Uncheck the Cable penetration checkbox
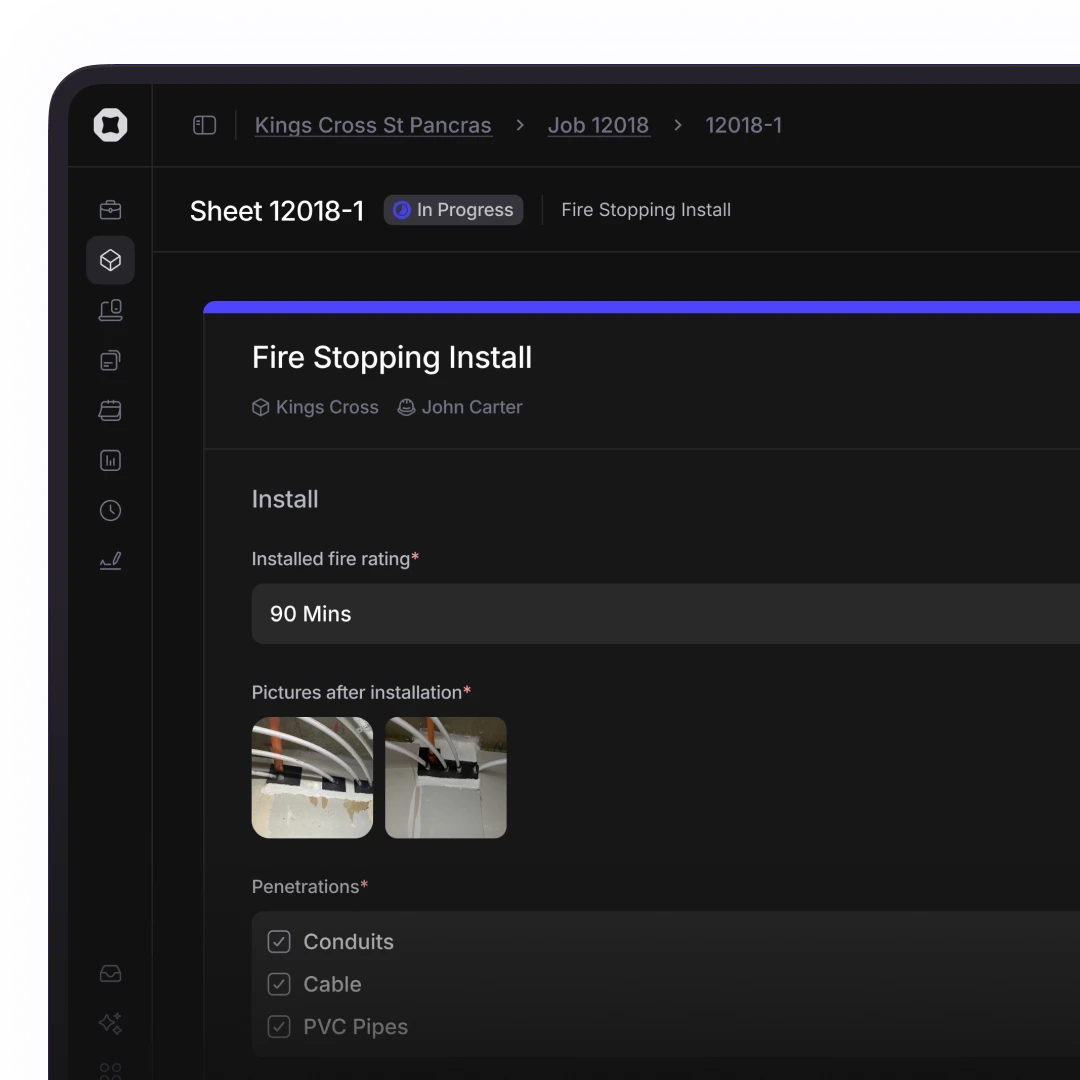Viewport: 1080px width, 1080px height. 279,984
